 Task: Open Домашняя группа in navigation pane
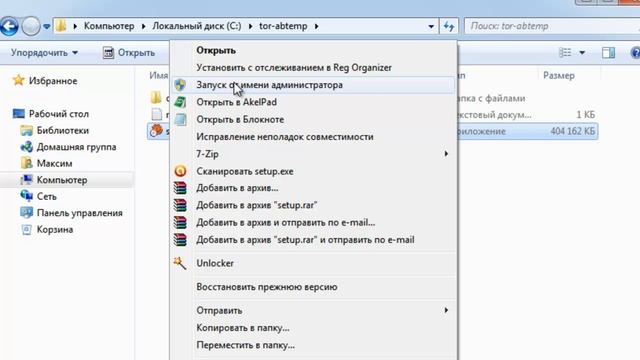(76, 147)
